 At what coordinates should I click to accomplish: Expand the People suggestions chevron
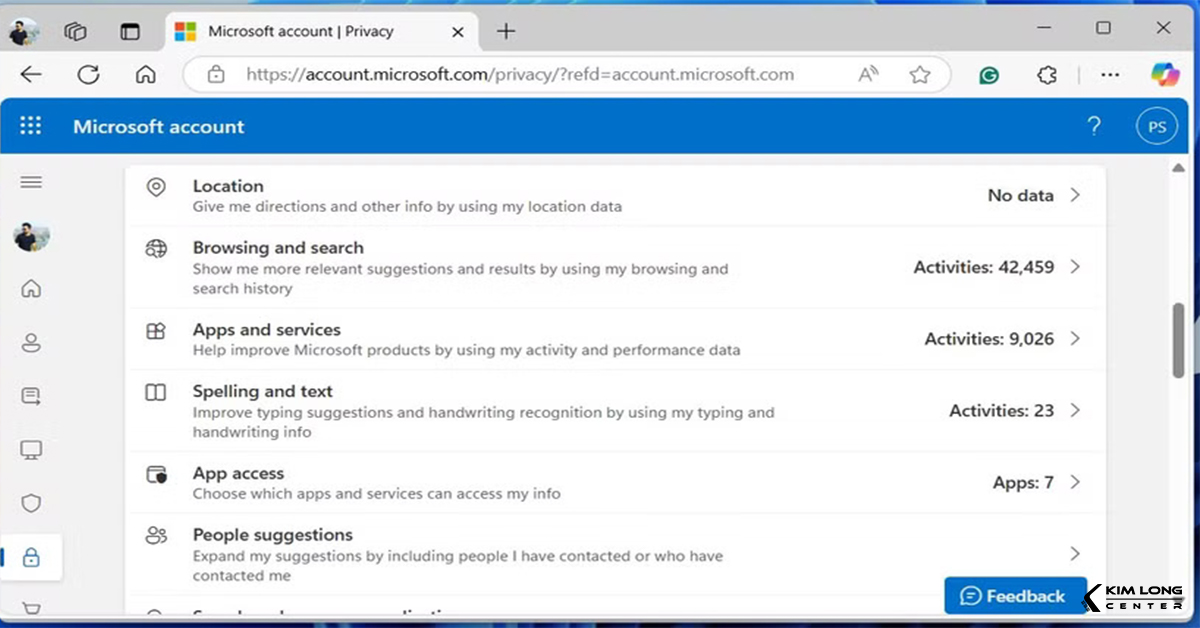pyautogui.click(x=1075, y=554)
